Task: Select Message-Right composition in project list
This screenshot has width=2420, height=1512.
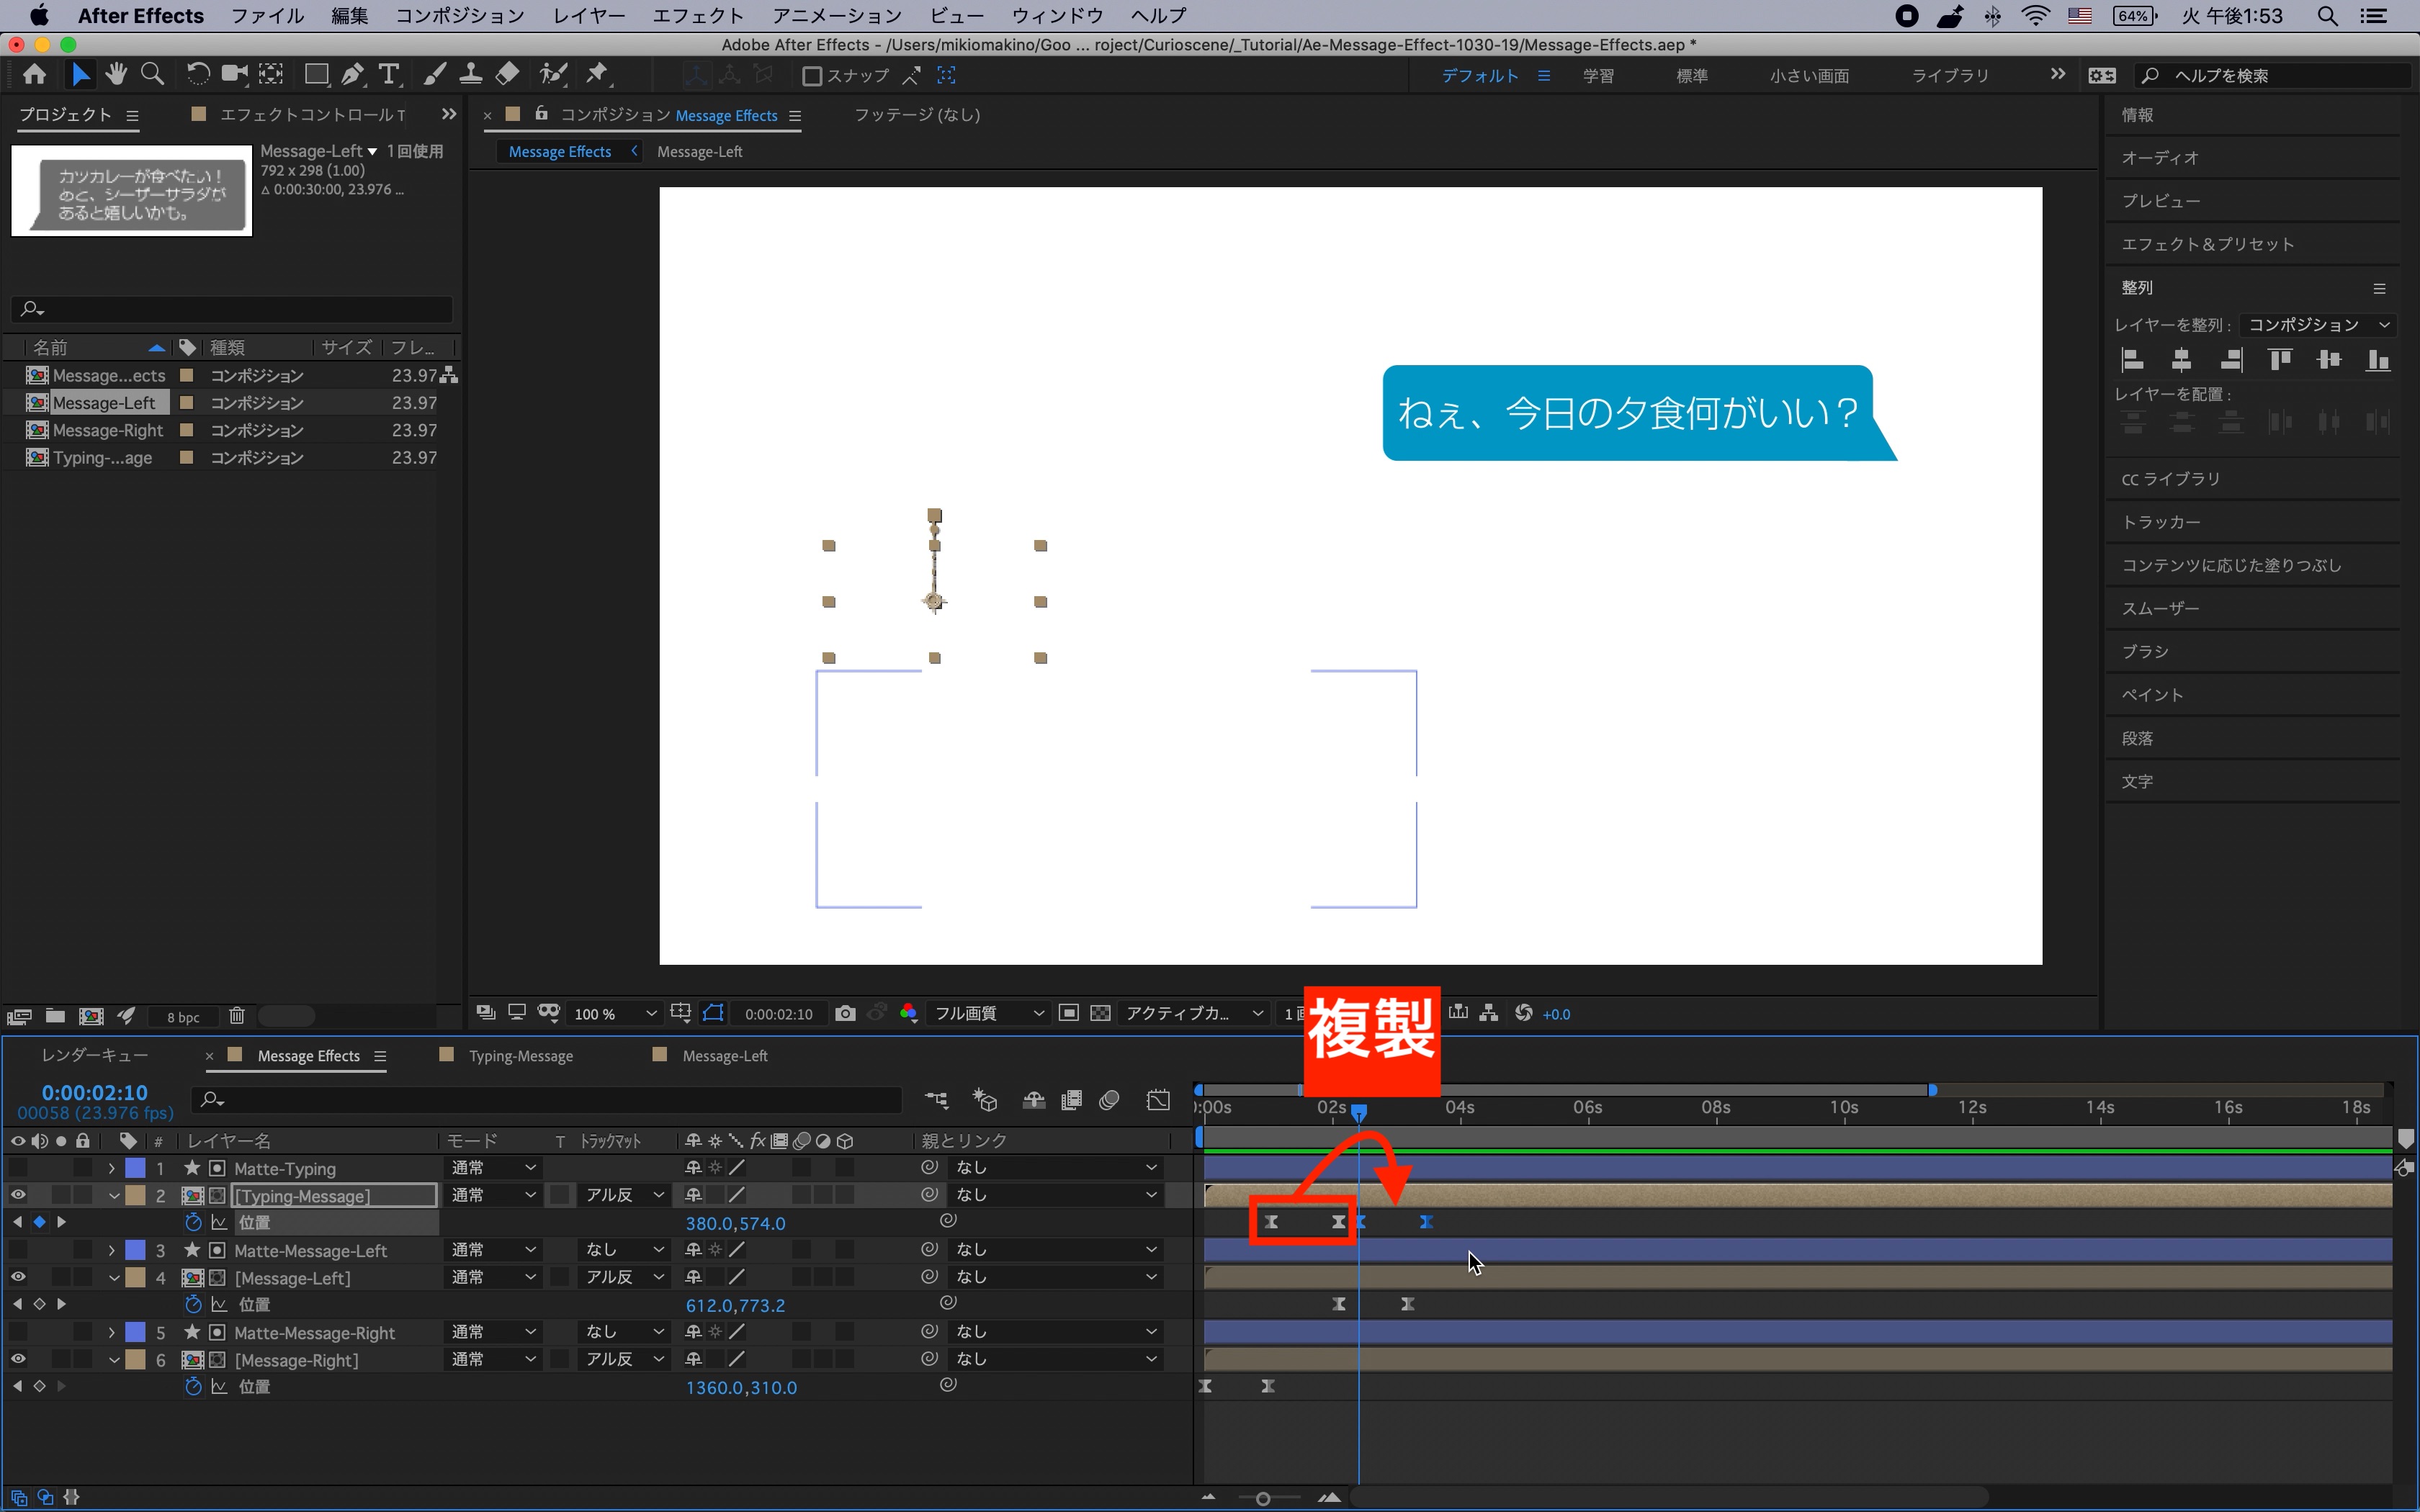Action: point(107,430)
